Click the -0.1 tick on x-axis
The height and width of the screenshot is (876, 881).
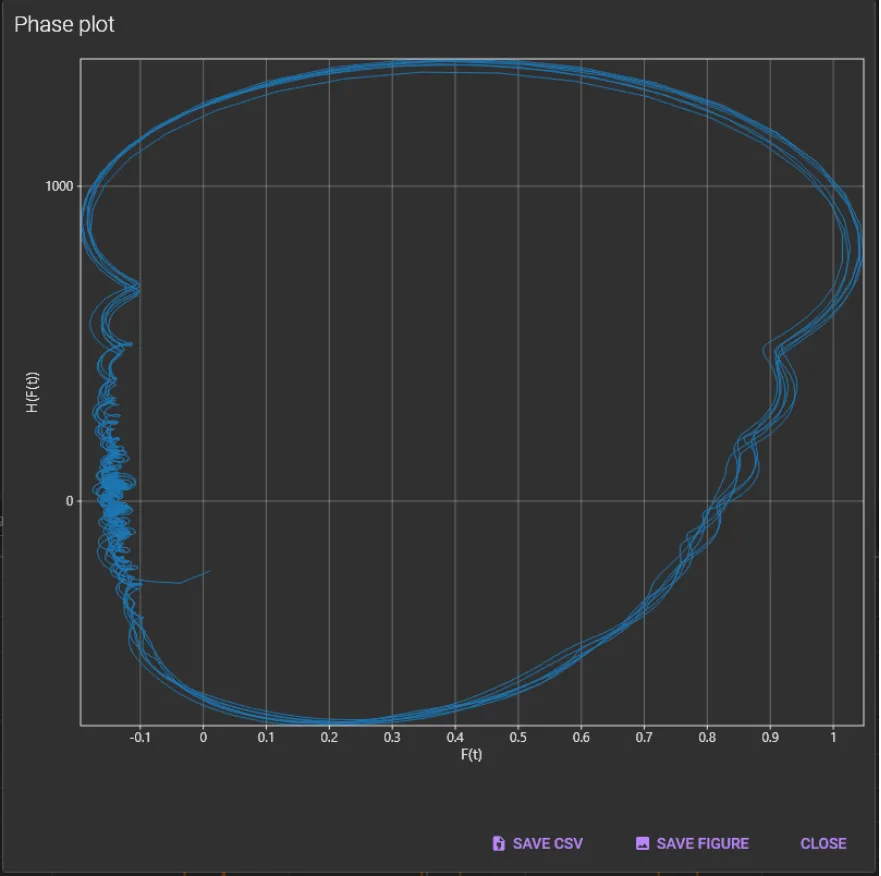[139, 738]
